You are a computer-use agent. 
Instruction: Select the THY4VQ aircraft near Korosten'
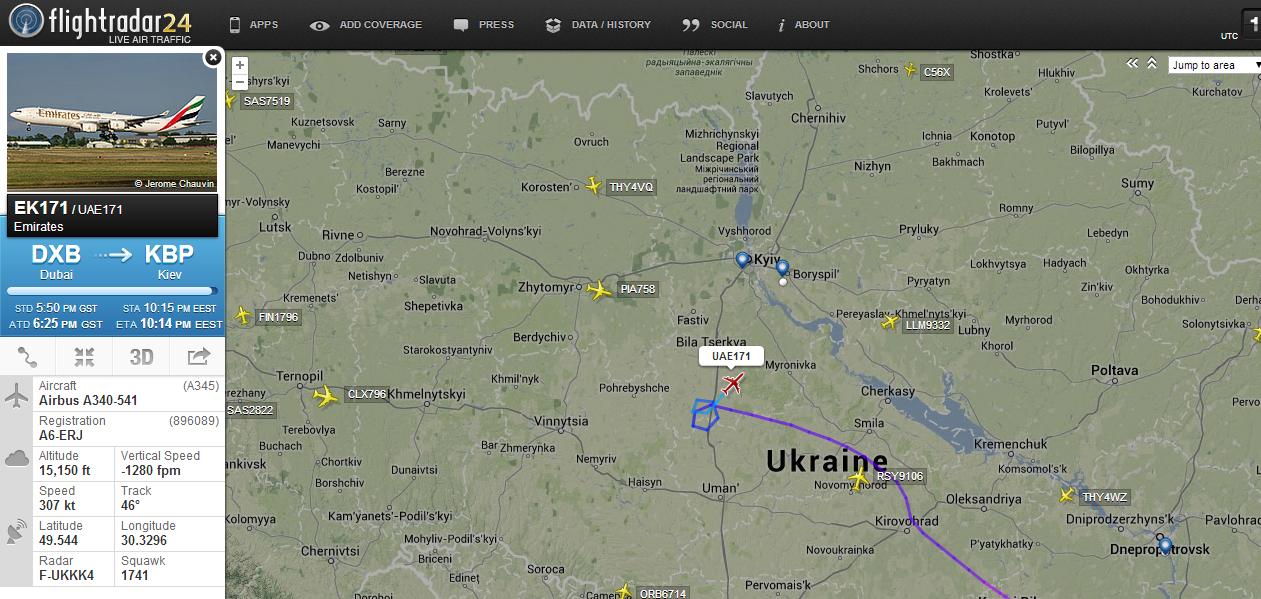pyautogui.click(x=593, y=185)
